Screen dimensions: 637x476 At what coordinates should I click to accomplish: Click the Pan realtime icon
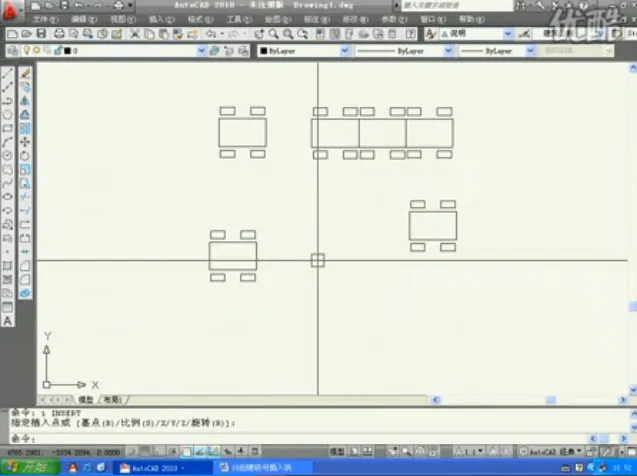coord(259,34)
